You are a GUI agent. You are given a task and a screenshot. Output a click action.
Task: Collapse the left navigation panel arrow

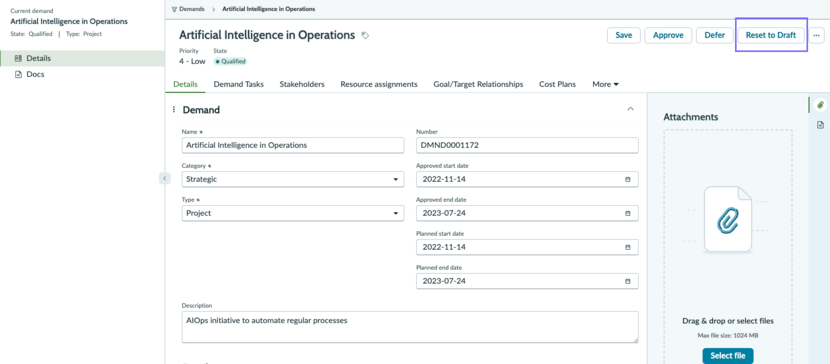(165, 178)
